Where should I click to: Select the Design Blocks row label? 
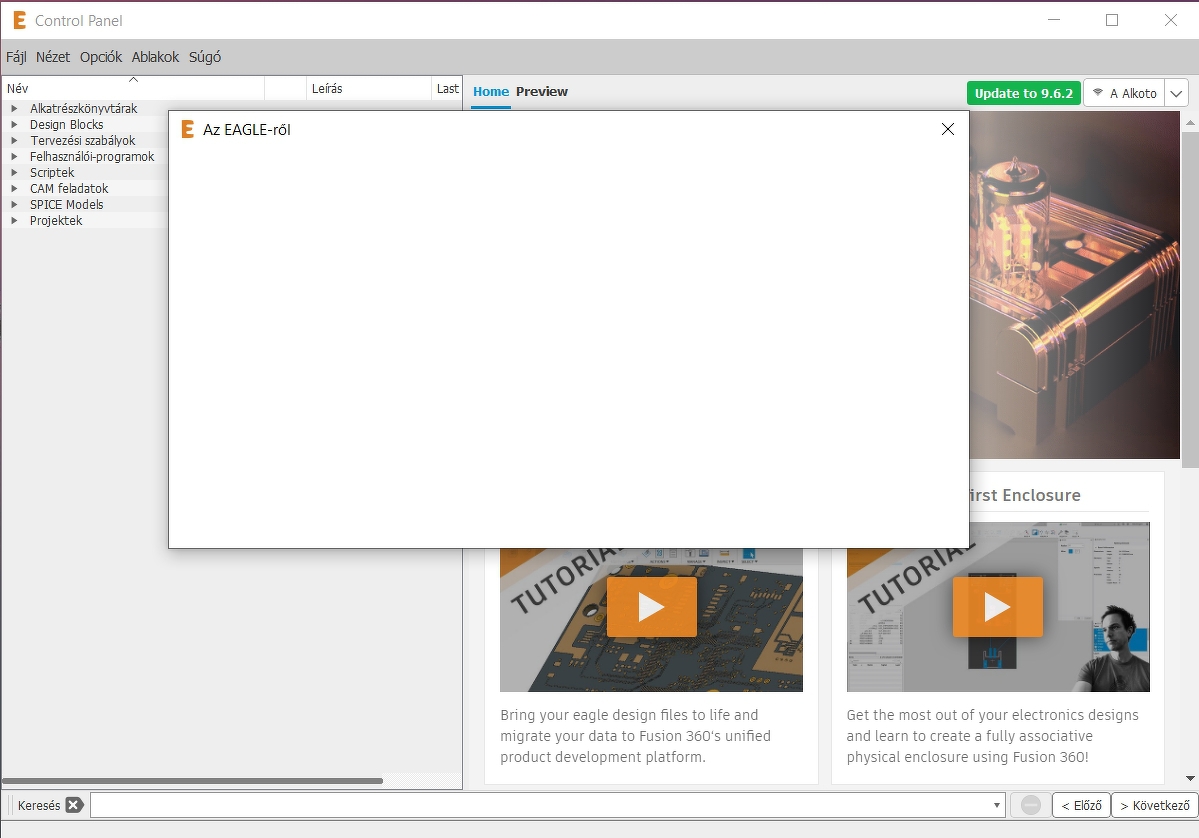click(67, 125)
